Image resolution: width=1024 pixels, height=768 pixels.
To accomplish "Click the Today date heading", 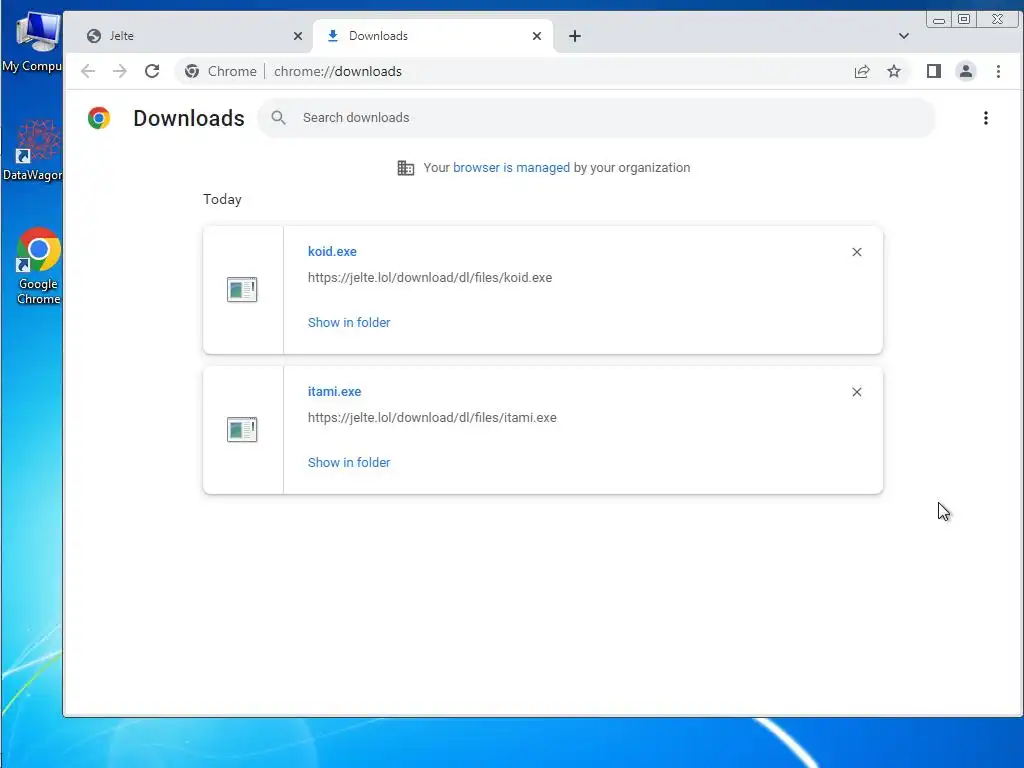I will [x=222, y=199].
